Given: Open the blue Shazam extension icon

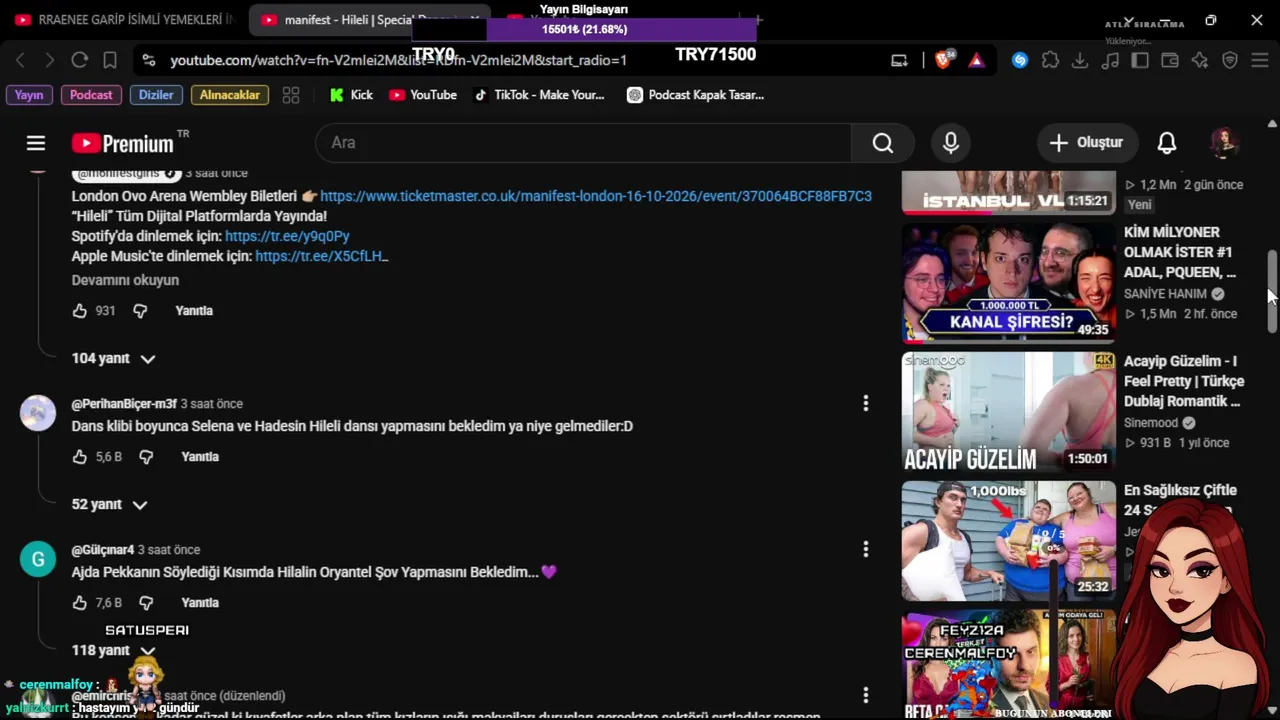Looking at the screenshot, I should [1020, 60].
